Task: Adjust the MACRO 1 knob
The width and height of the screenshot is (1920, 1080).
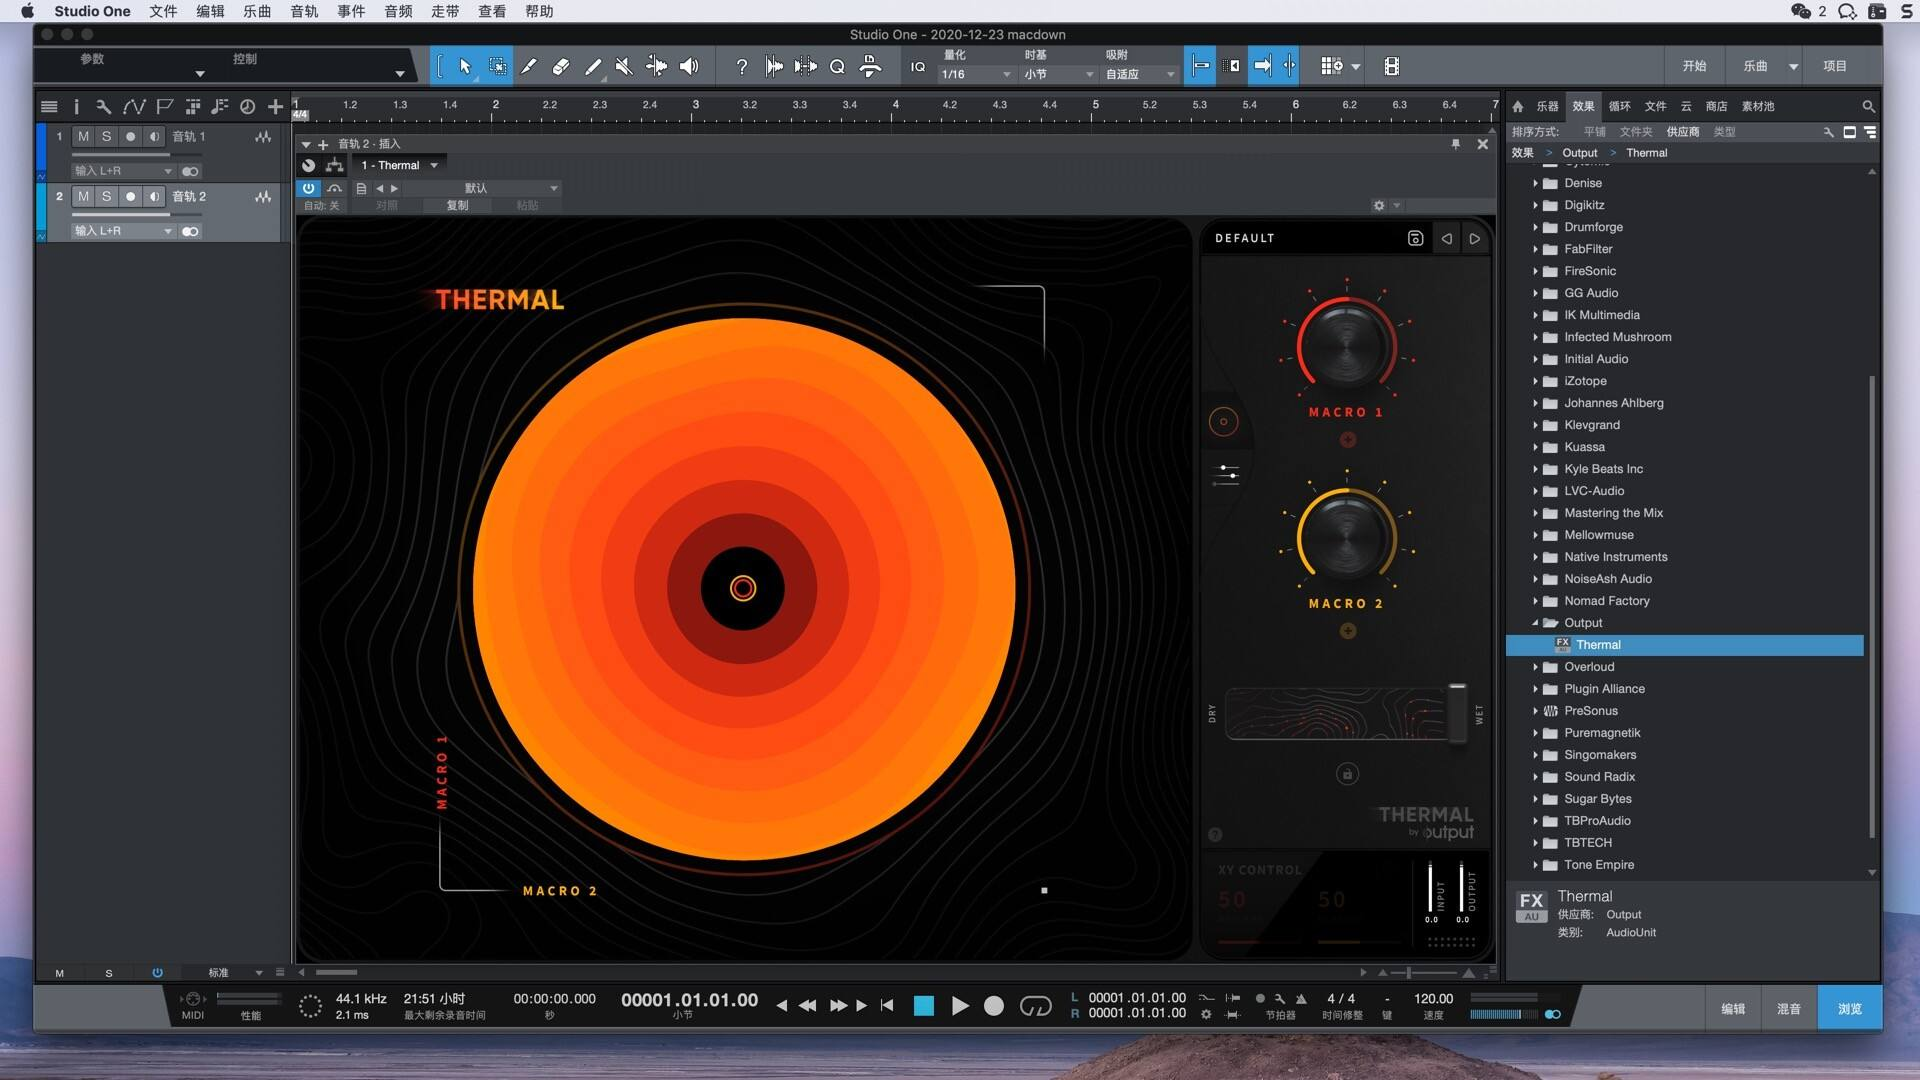Action: tap(1346, 347)
